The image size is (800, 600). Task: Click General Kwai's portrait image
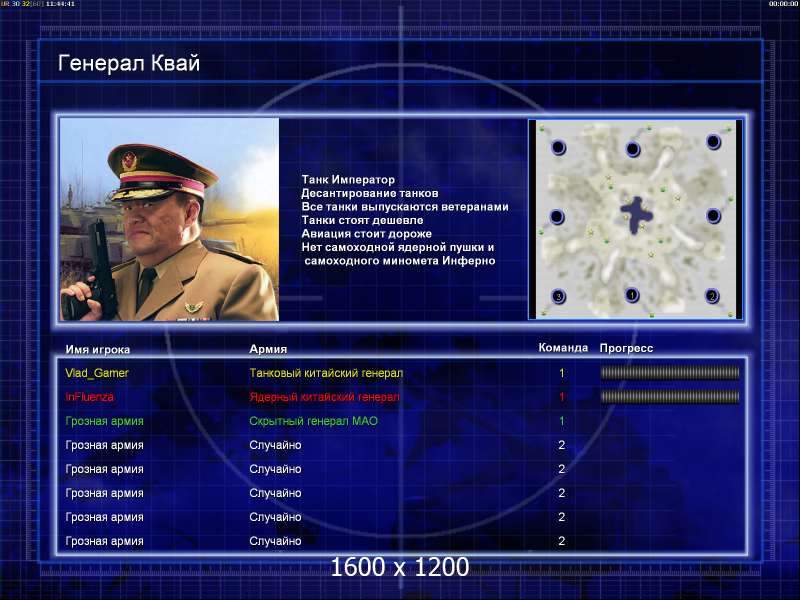pyautogui.click(x=169, y=219)
